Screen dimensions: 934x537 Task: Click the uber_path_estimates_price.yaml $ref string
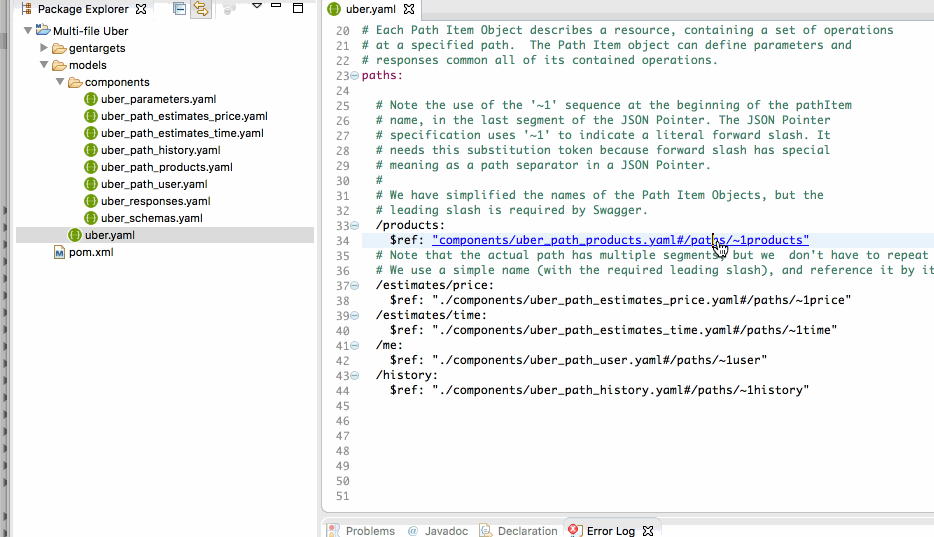[x=642, y=300]
